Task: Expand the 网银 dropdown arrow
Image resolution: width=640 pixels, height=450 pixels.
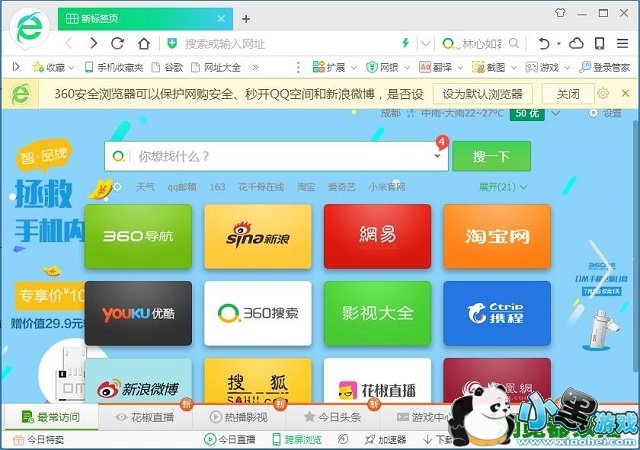Action: [407, 67]
